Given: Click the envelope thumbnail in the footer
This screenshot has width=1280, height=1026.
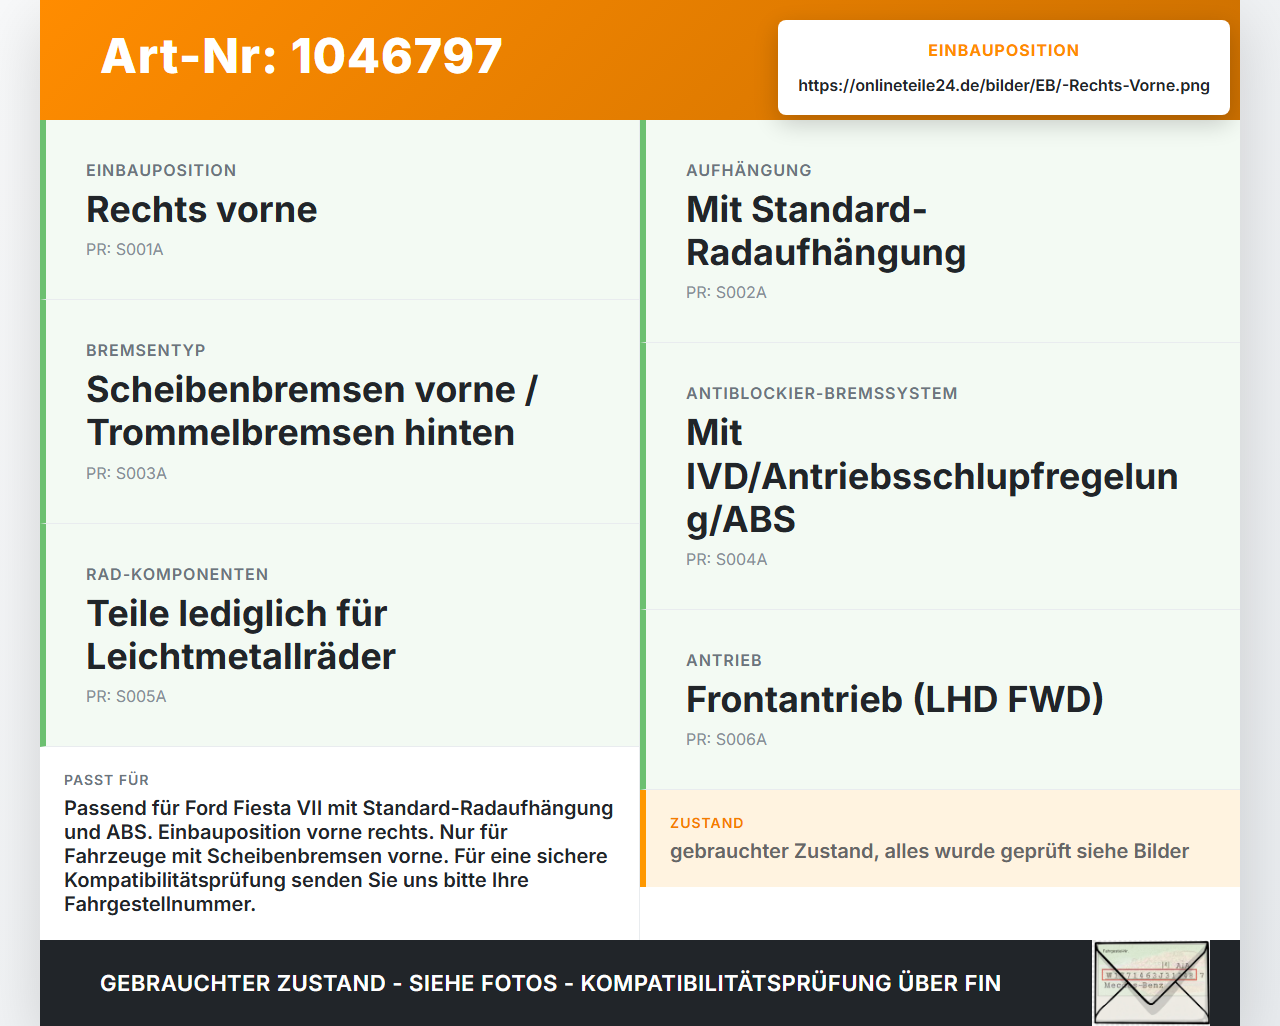Looking at the screenshot, I should [1151, 983].
